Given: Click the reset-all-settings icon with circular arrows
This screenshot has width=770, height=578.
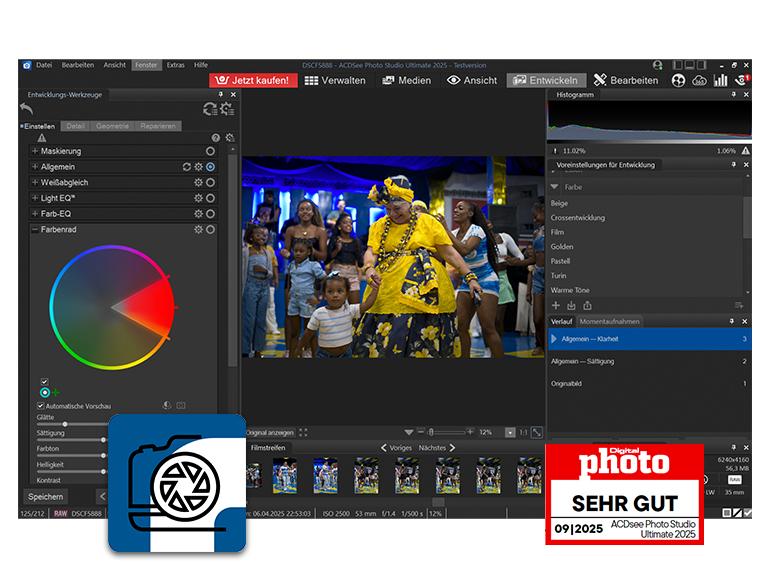Looking at the screenshot, I should point(210,109).
